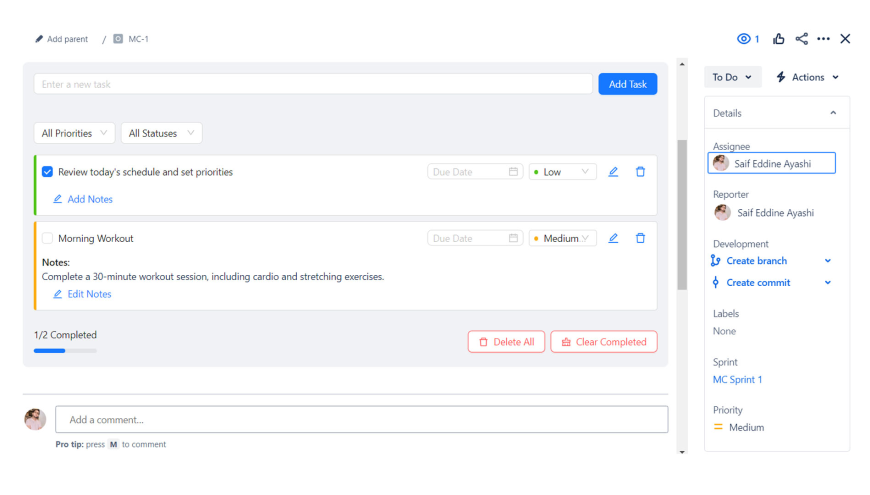The width and height of the screenshot is (870, 495).
Task: Open calendar picker for Morning Workout due date
Action: pos(514,238)
